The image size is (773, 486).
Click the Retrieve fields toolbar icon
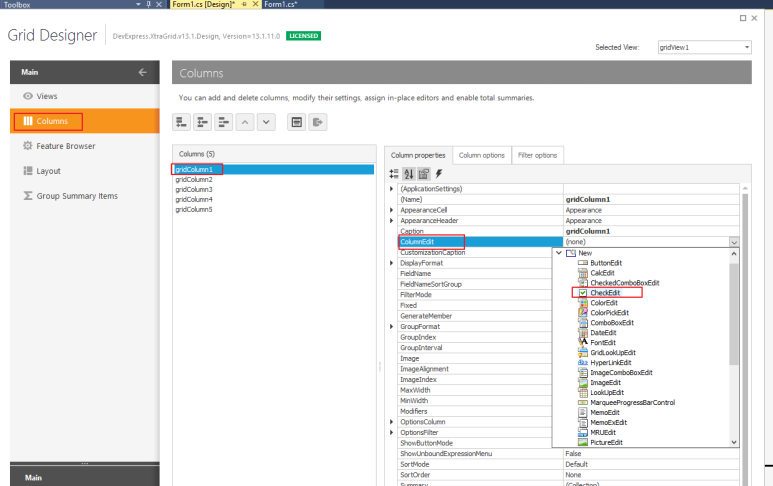(297, 122)
